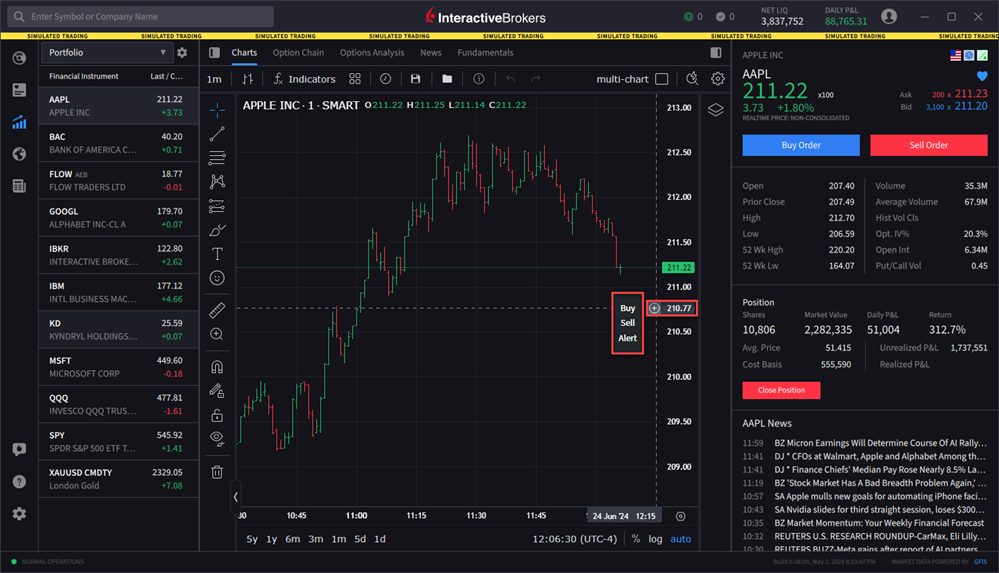The height and width of the screenshot is (573, 999).
Task: Toggle log scale mode
Action: pyautogui.click(x=656, y=539)
